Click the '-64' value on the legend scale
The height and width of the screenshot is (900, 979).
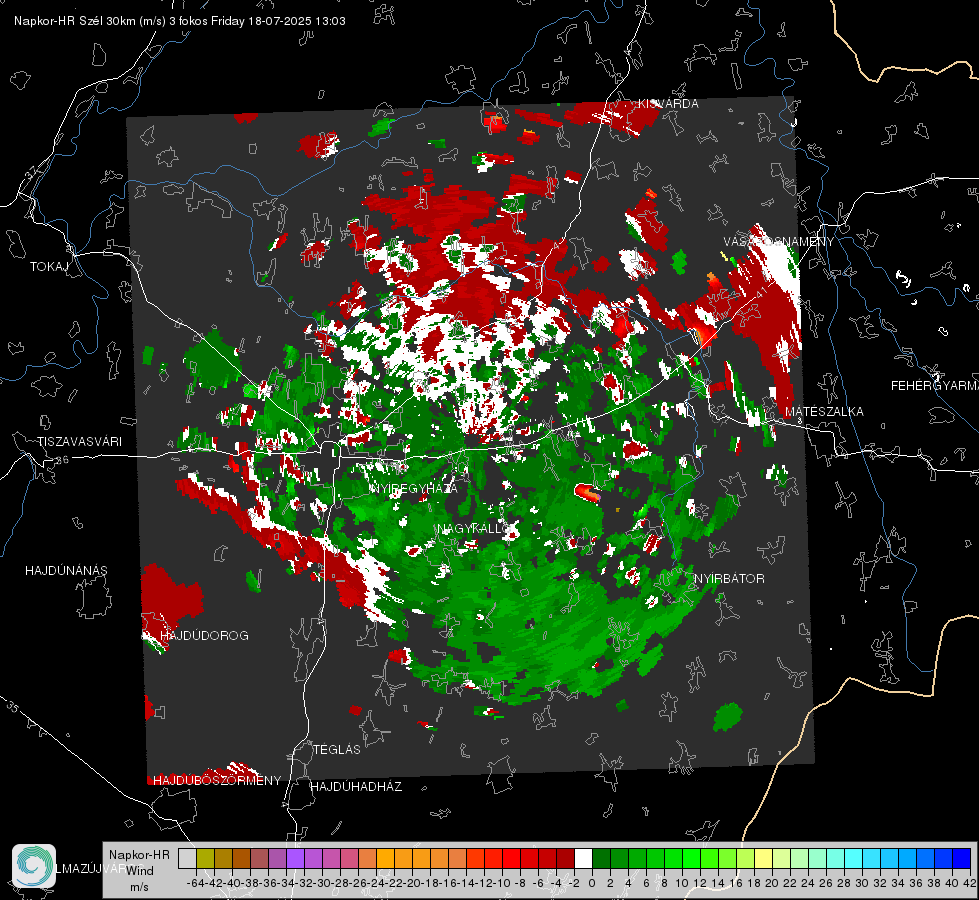[195, 883]
